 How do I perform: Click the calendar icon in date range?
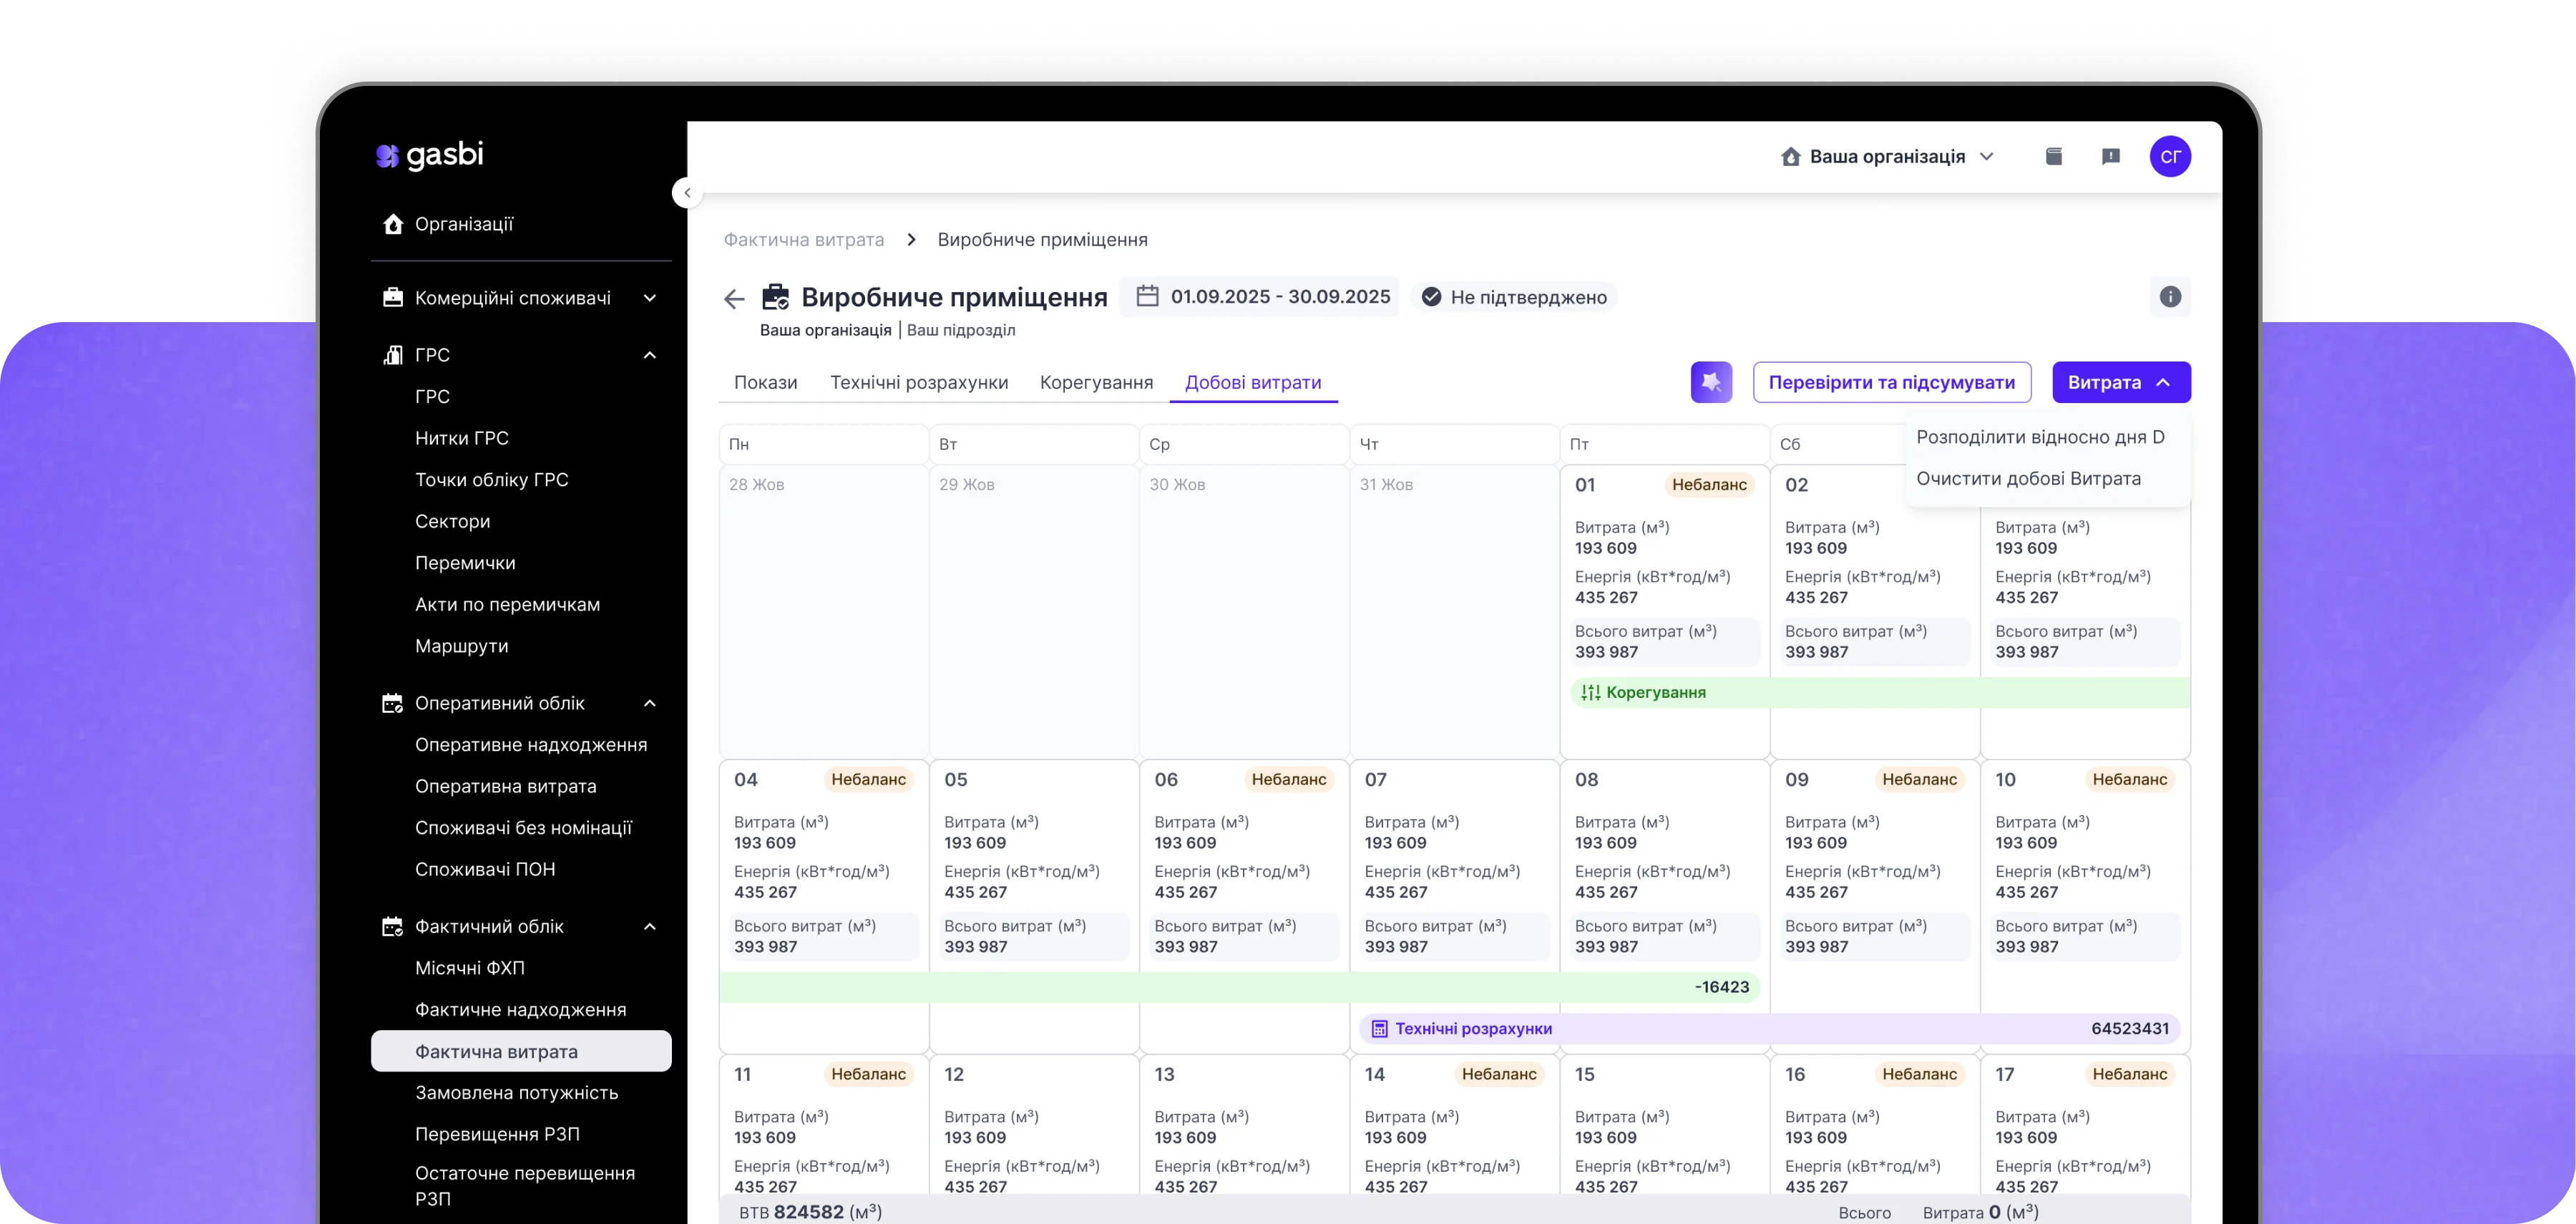[x=1147, y=296]
